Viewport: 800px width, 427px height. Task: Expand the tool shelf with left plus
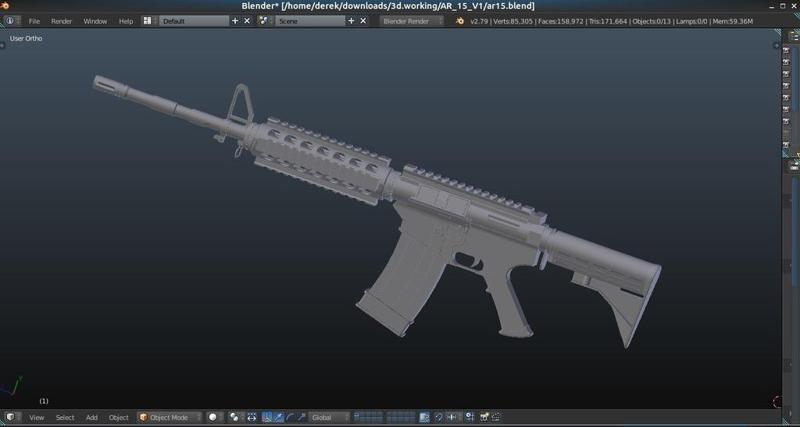(x=2, y=45)
